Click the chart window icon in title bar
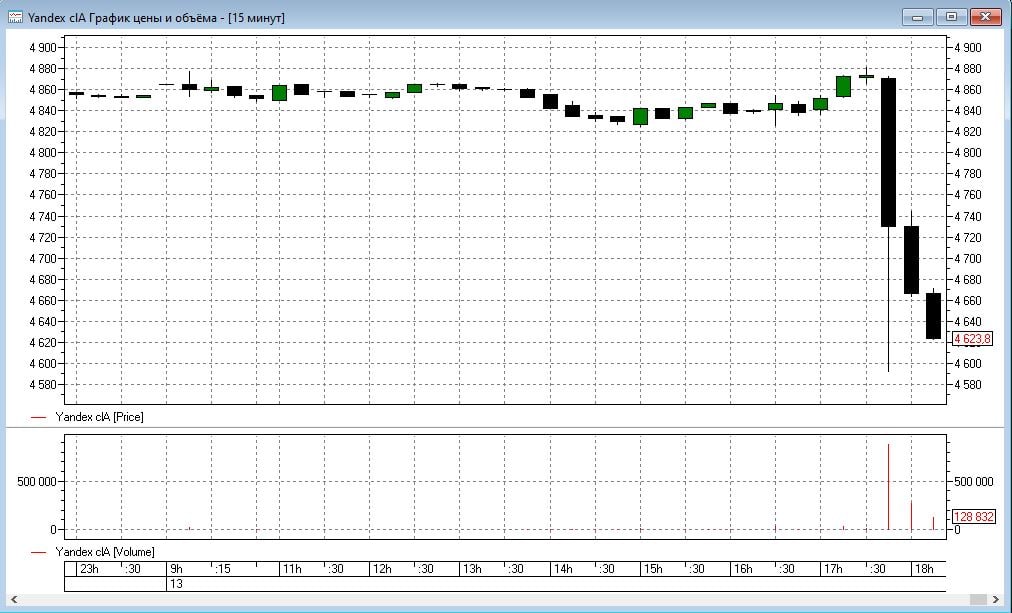 click(x=15, y=17)
